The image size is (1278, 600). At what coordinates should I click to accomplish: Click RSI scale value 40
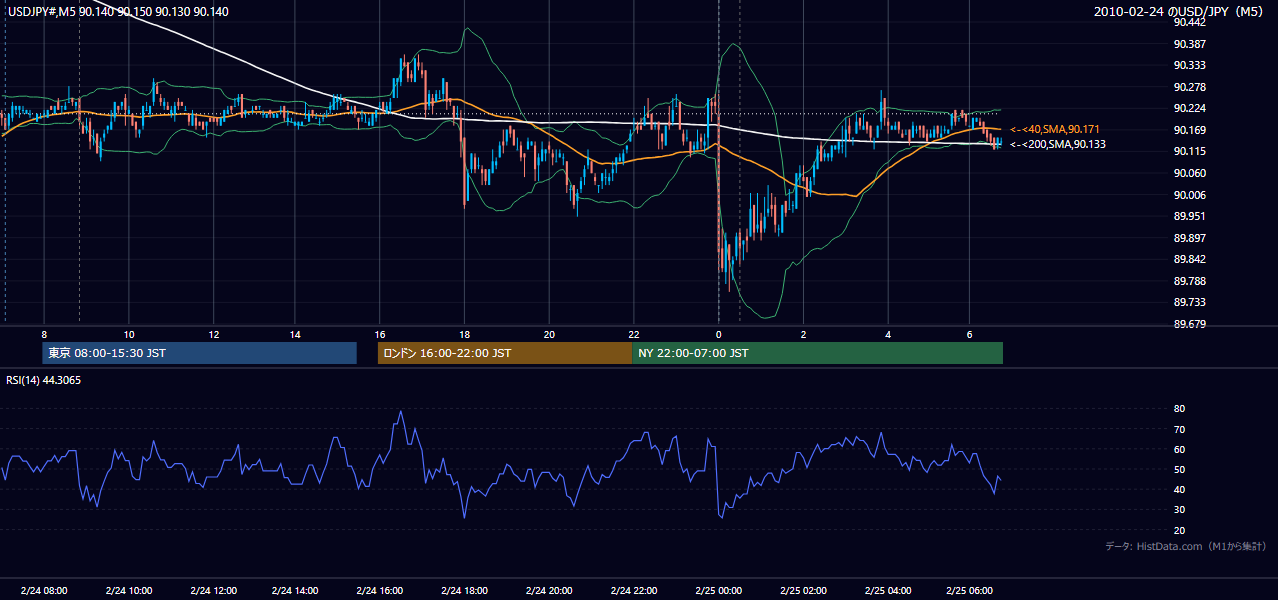[x=1180, y=490]
